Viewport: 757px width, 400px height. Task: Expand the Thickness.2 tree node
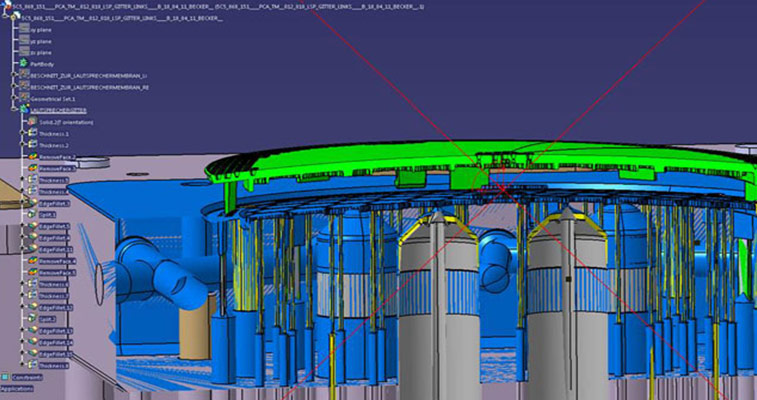(x=22, y=144)
